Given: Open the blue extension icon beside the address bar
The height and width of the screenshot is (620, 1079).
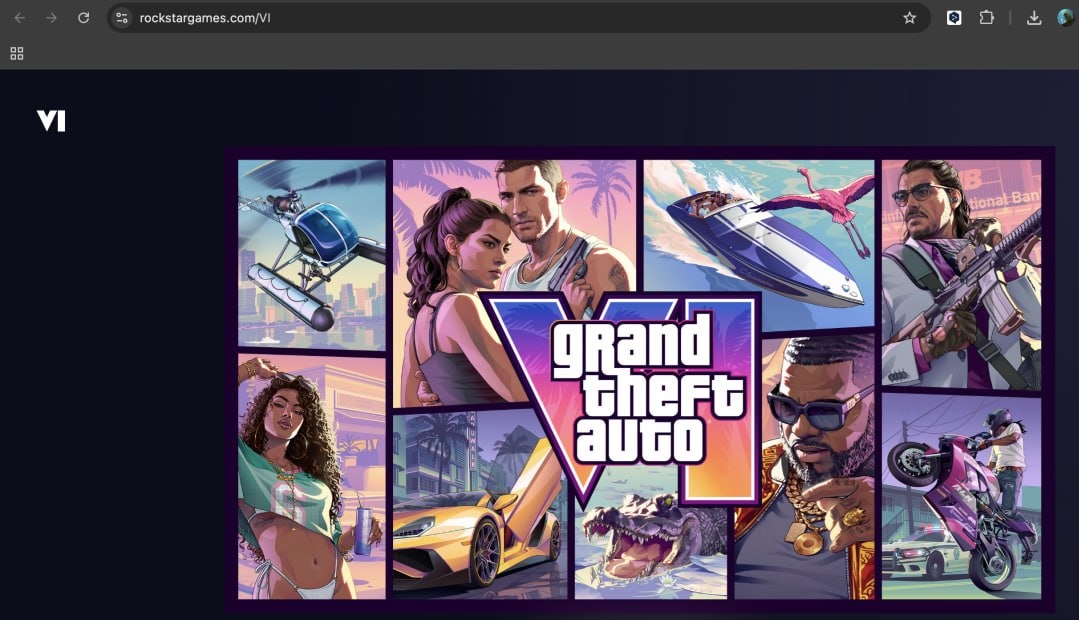Looking at the screenshot, I should pyautogui.click(x=954, y=18).
